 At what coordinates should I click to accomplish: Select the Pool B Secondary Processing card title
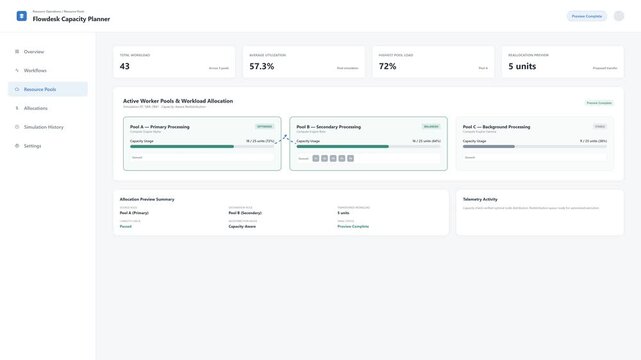click(329, 127)
